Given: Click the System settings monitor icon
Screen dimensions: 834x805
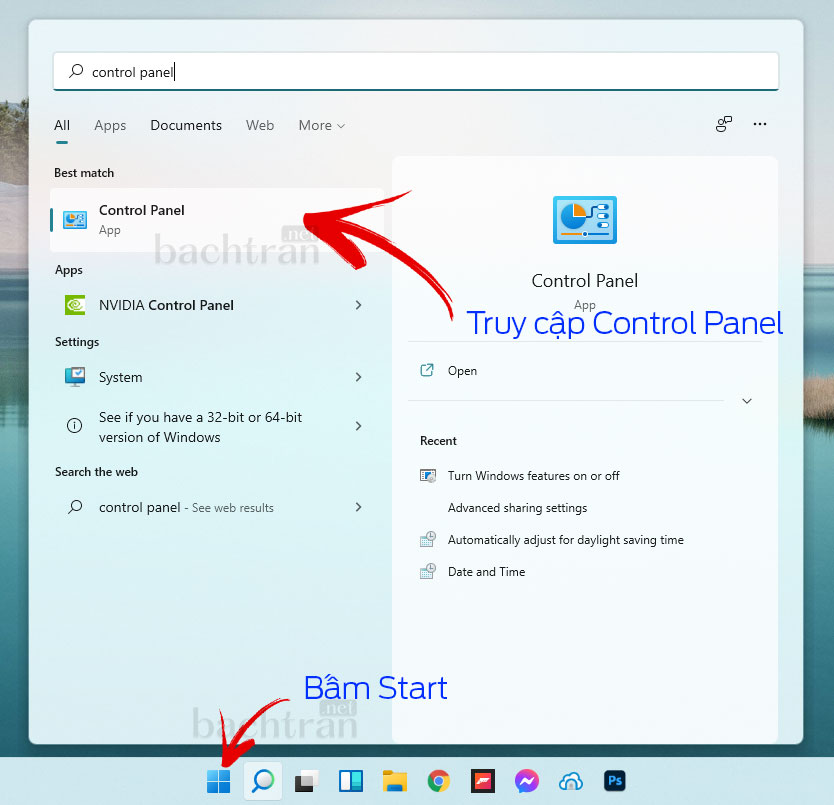Looking at the screenshot, I should click(75, 377).
